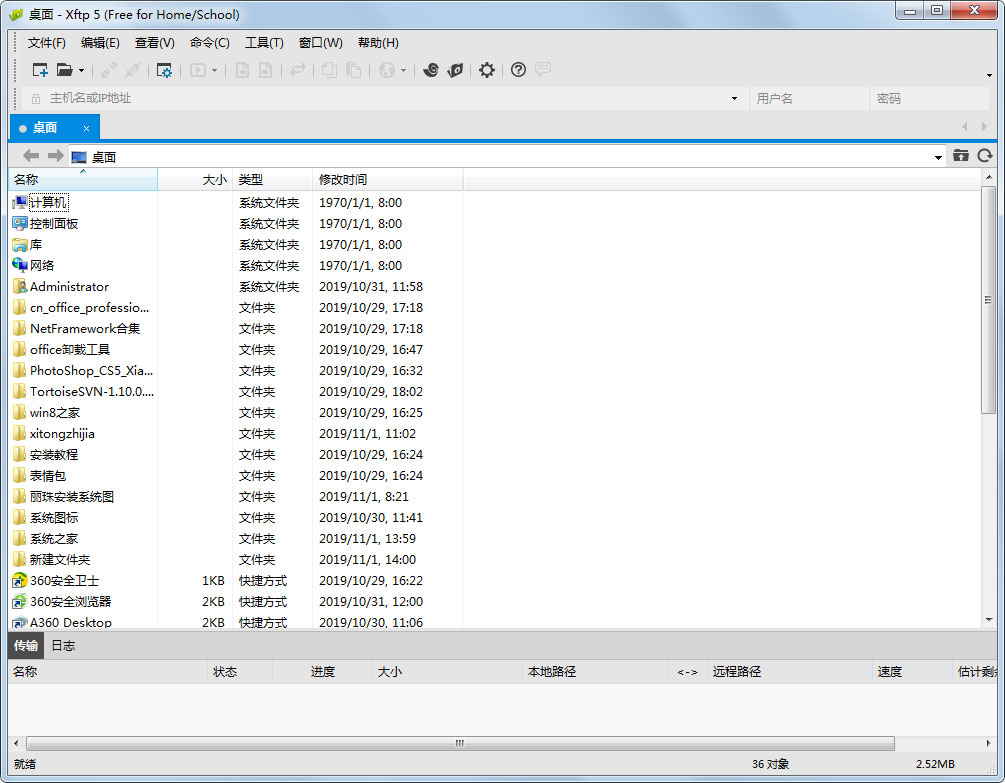
Task: Open the session manager folder icon
Action: tap(63, 70)
